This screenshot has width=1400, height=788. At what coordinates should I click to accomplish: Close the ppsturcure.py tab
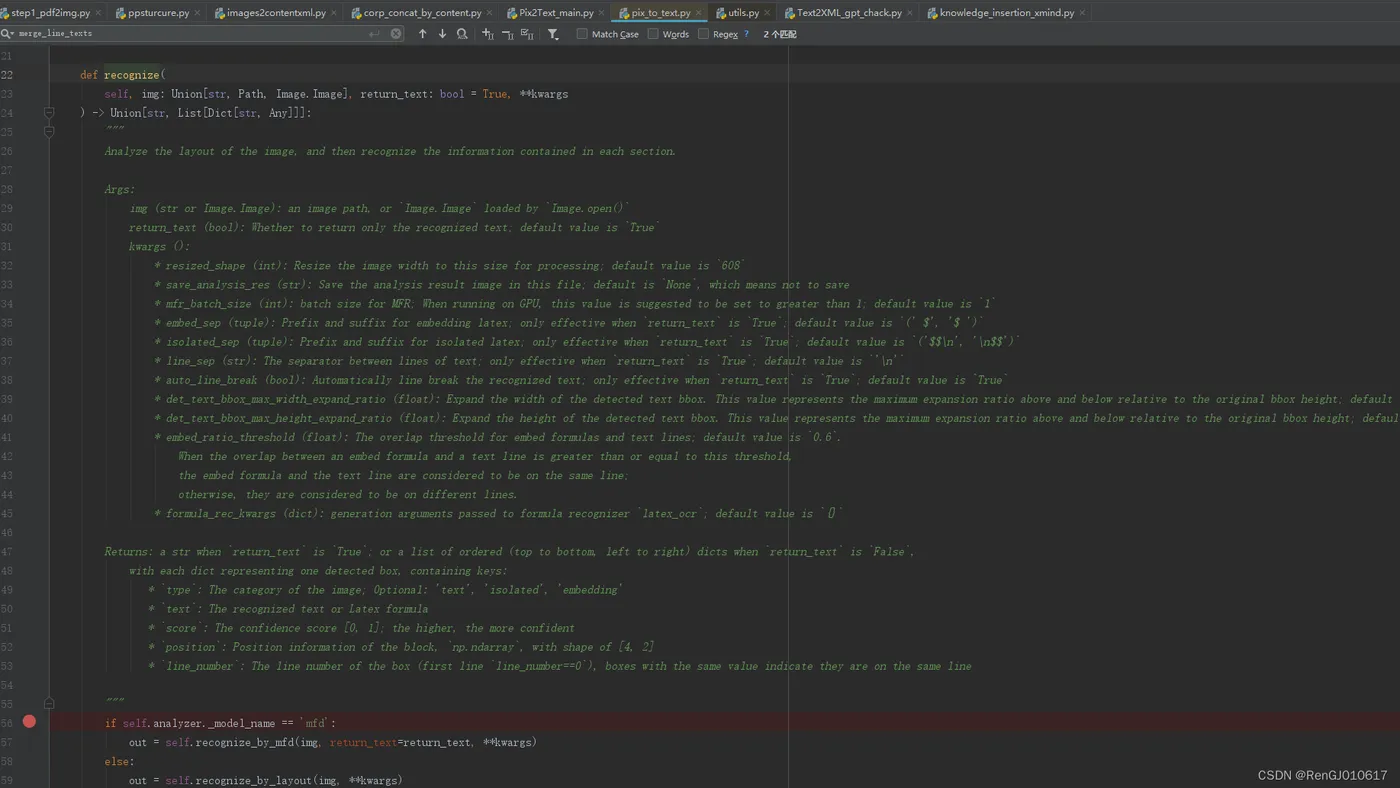(197, 13)
